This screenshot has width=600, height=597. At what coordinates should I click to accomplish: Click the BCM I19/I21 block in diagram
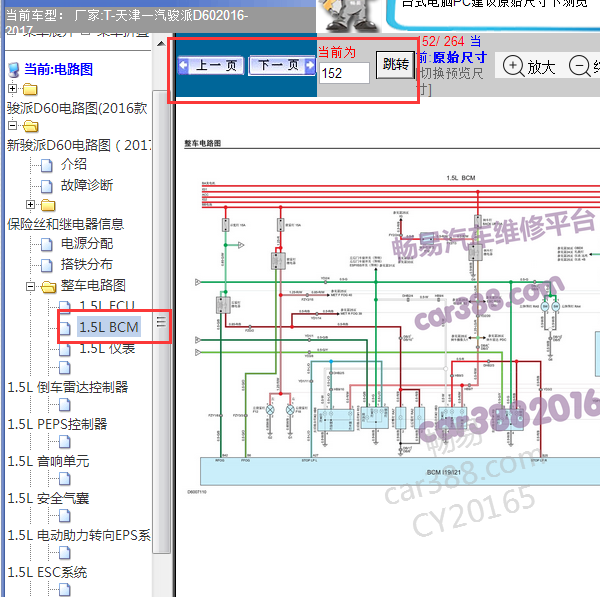pos(400,471)
